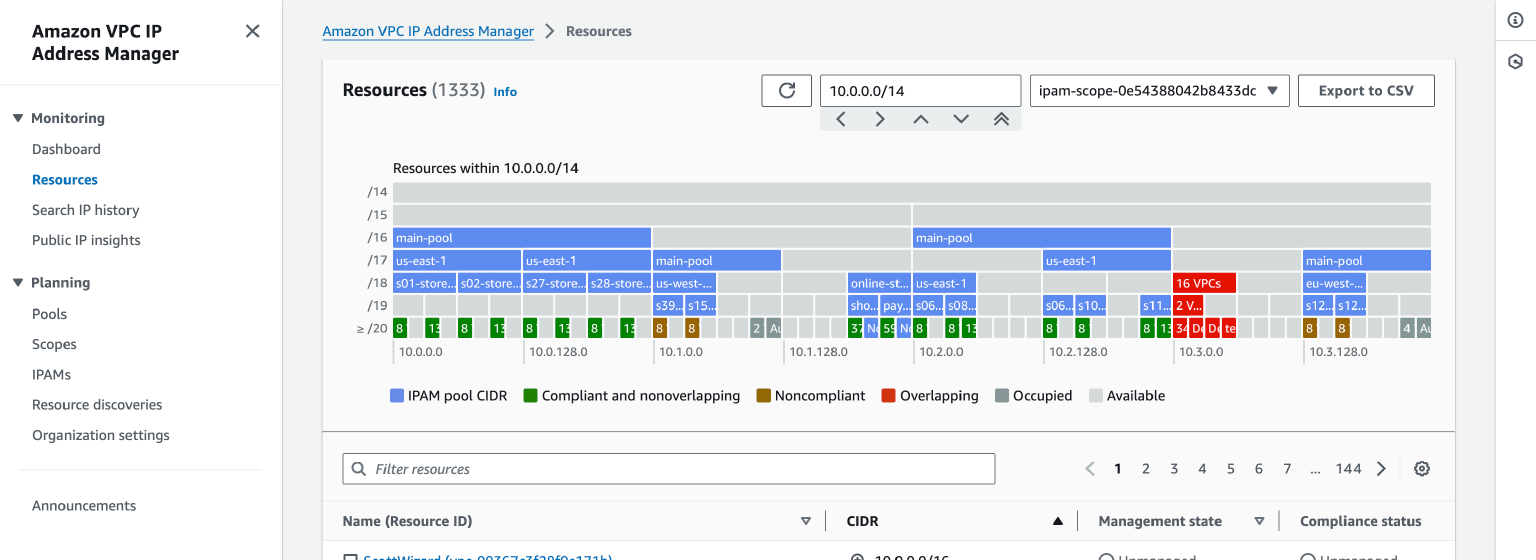Sort by Management state column
The height and width of the screenshot is (560, 1536).
(x=1259, y=521)
